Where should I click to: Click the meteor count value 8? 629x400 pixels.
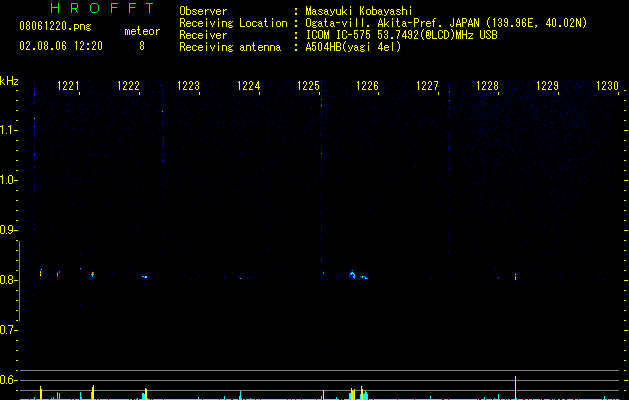click(142, 46)
